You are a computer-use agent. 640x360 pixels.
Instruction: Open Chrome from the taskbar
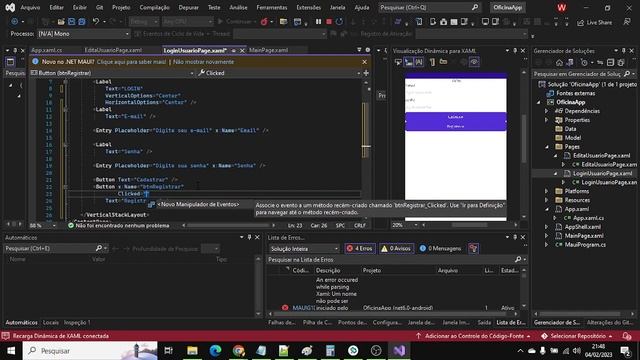[239, 351]
